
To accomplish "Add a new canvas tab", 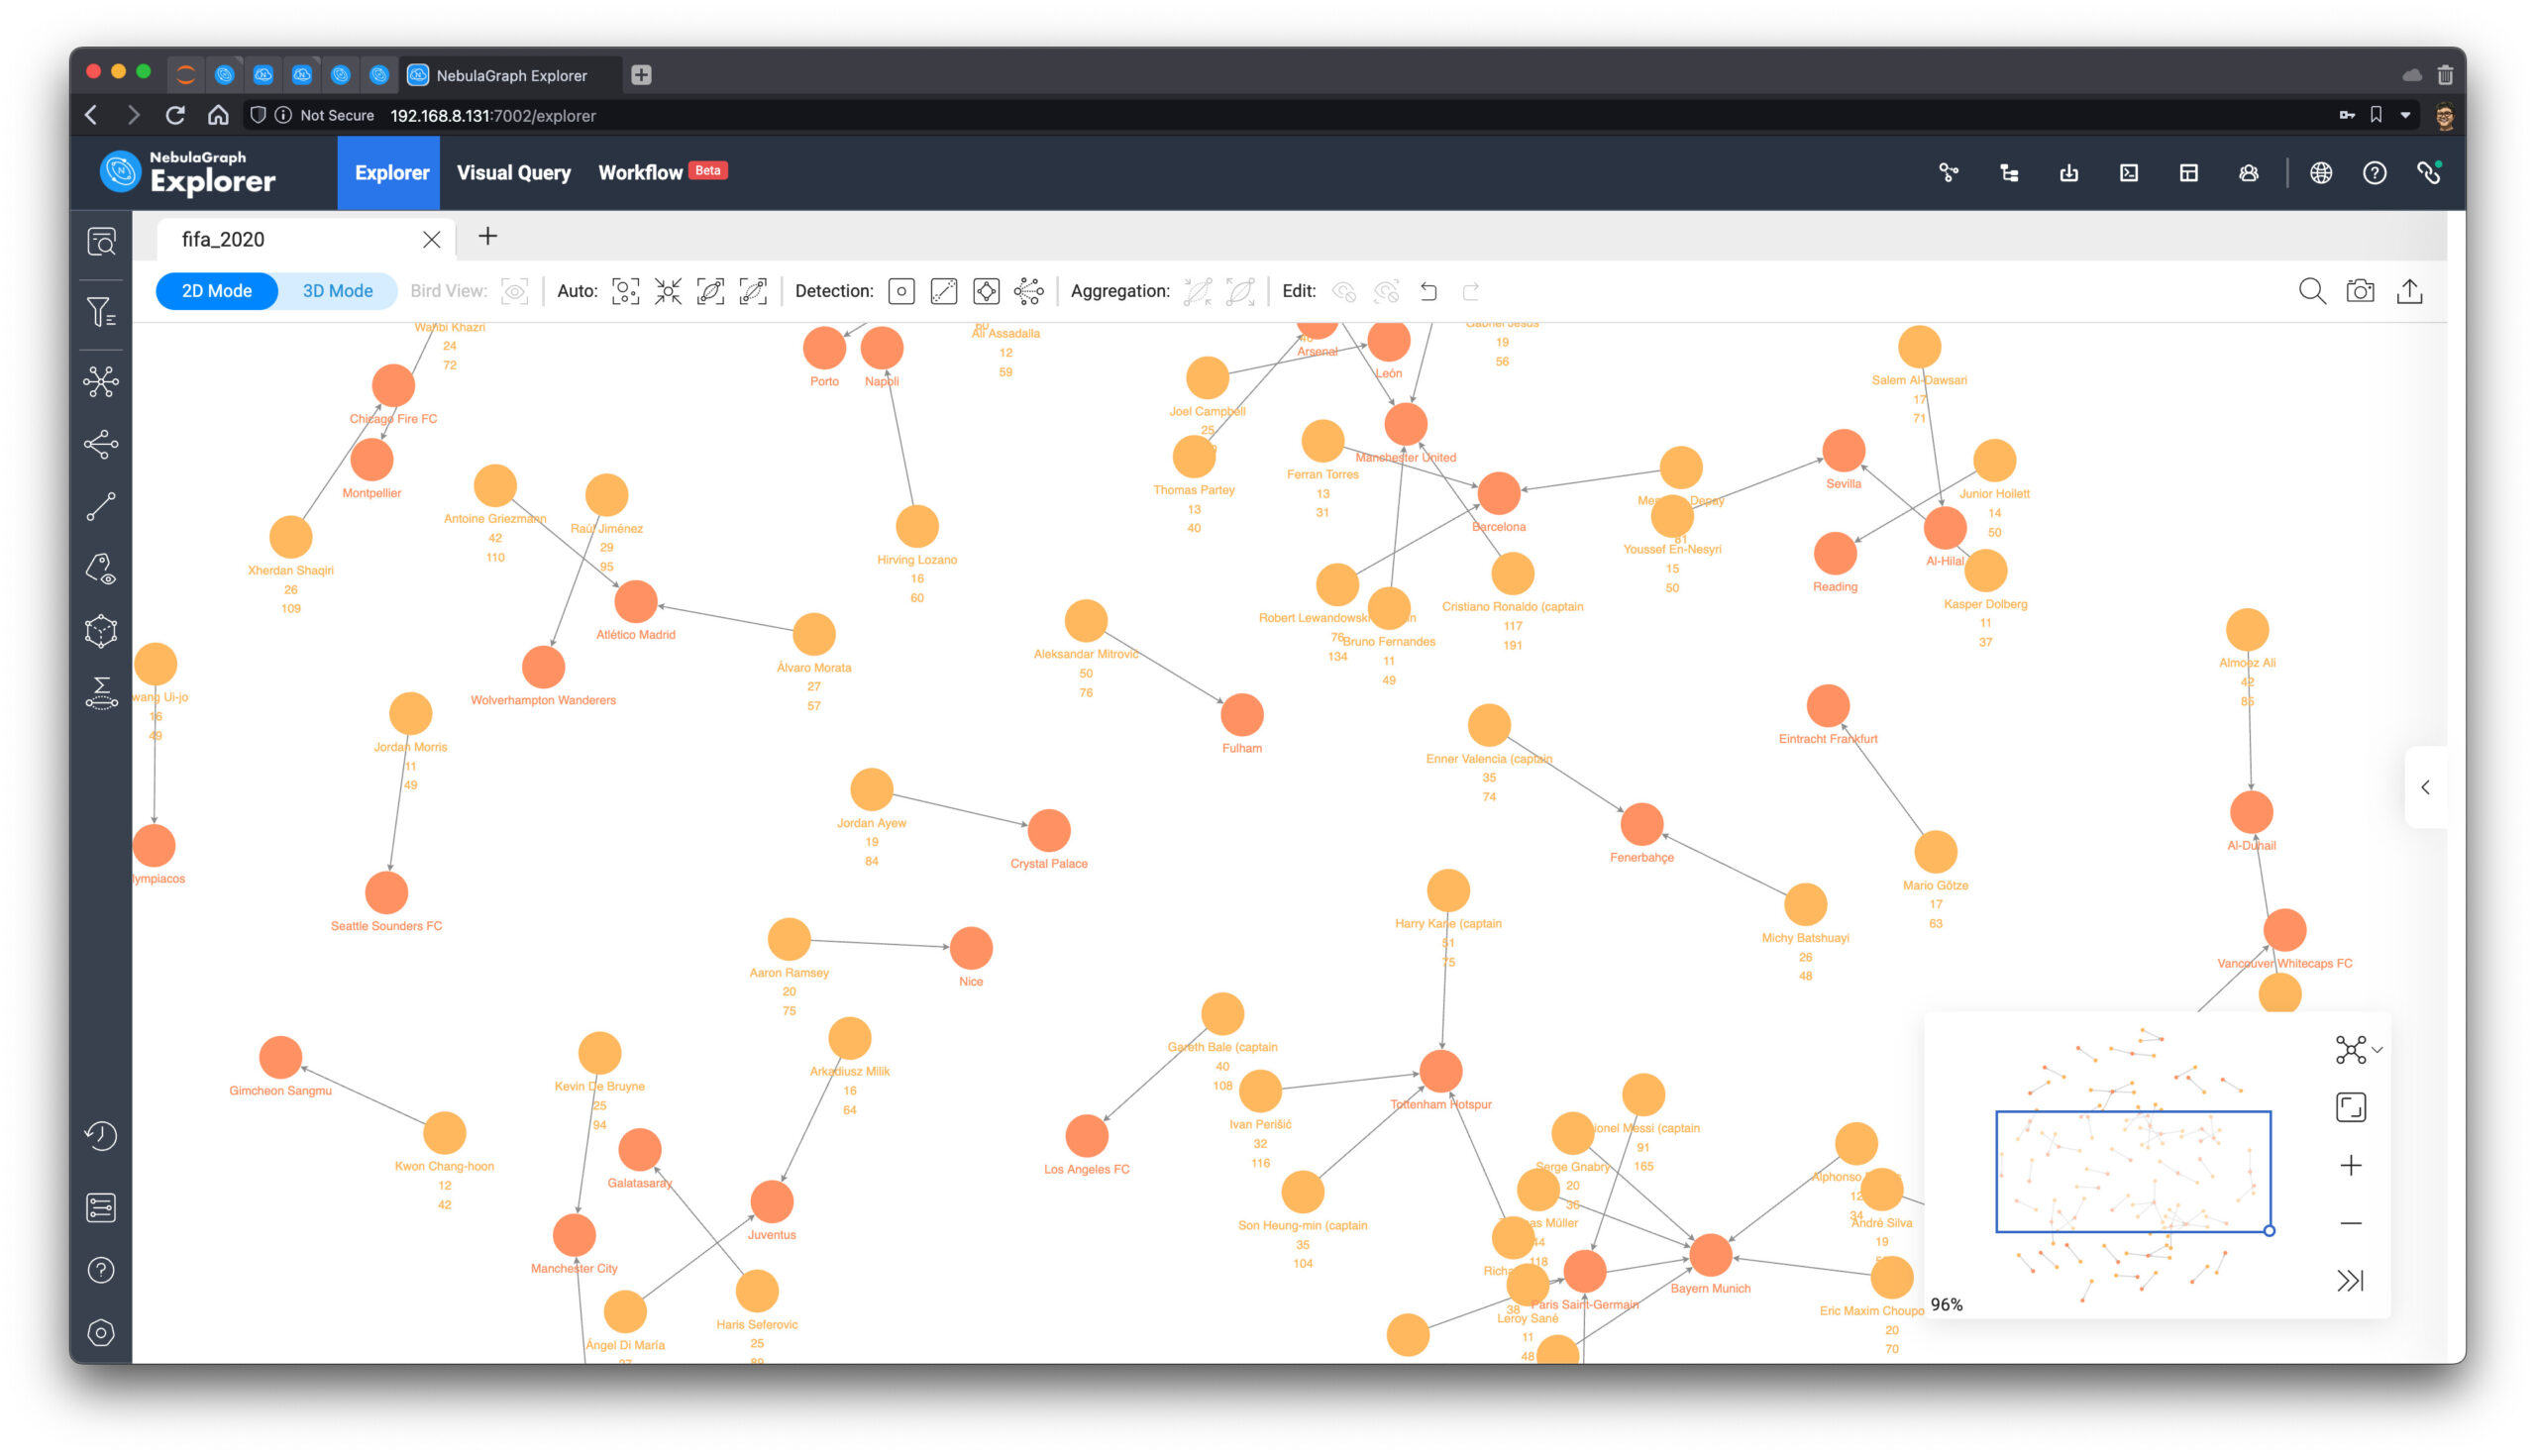I will [487, 236].
